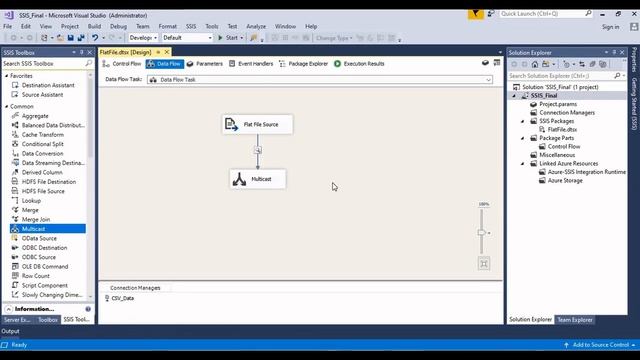Switch to Execution Results tab

359,64
